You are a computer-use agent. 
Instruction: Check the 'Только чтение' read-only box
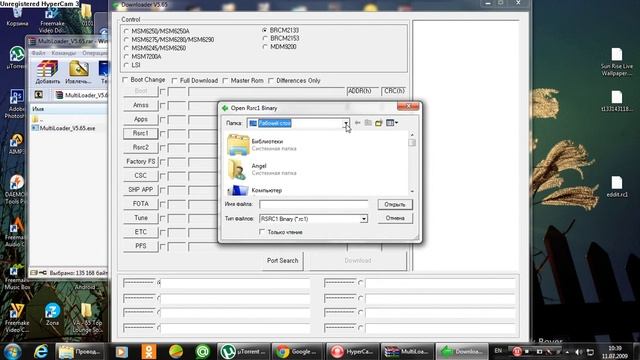262,232
